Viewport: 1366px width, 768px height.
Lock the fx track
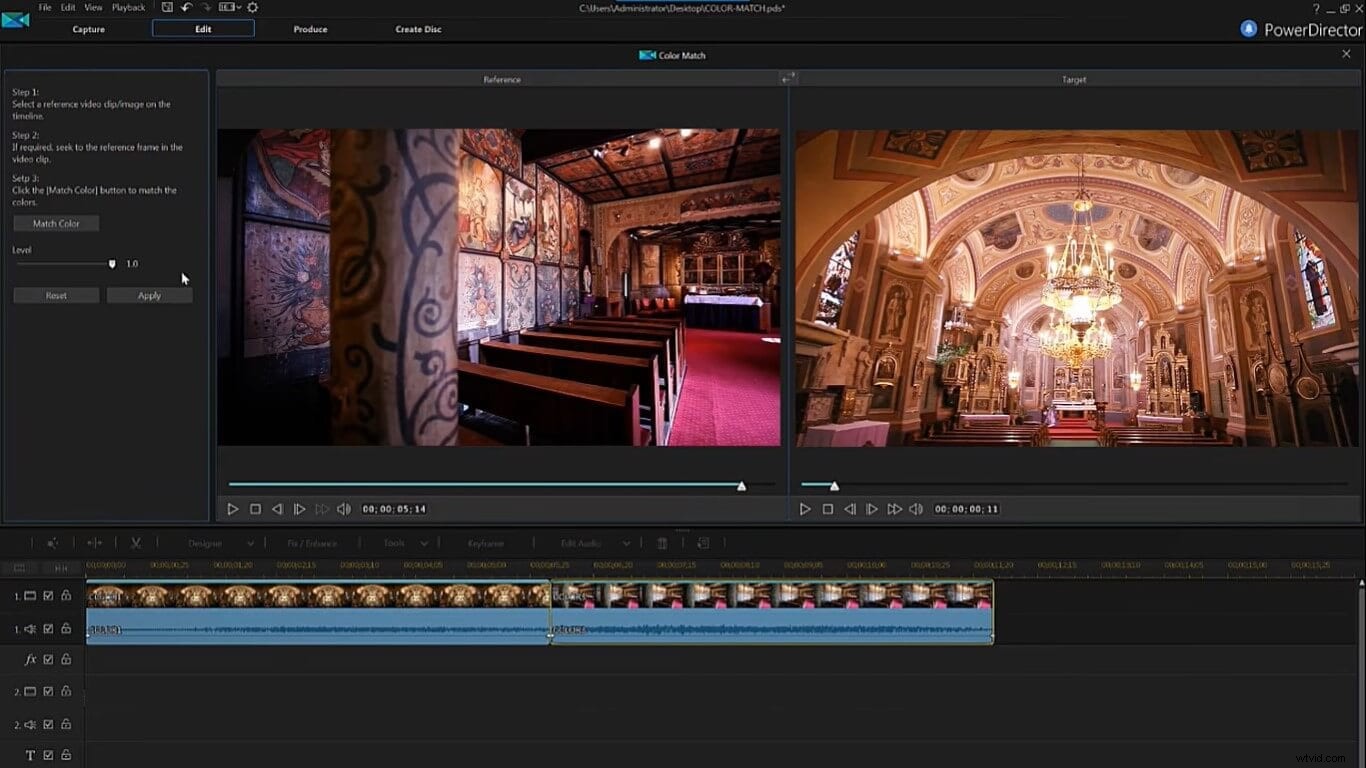point(65,659)
